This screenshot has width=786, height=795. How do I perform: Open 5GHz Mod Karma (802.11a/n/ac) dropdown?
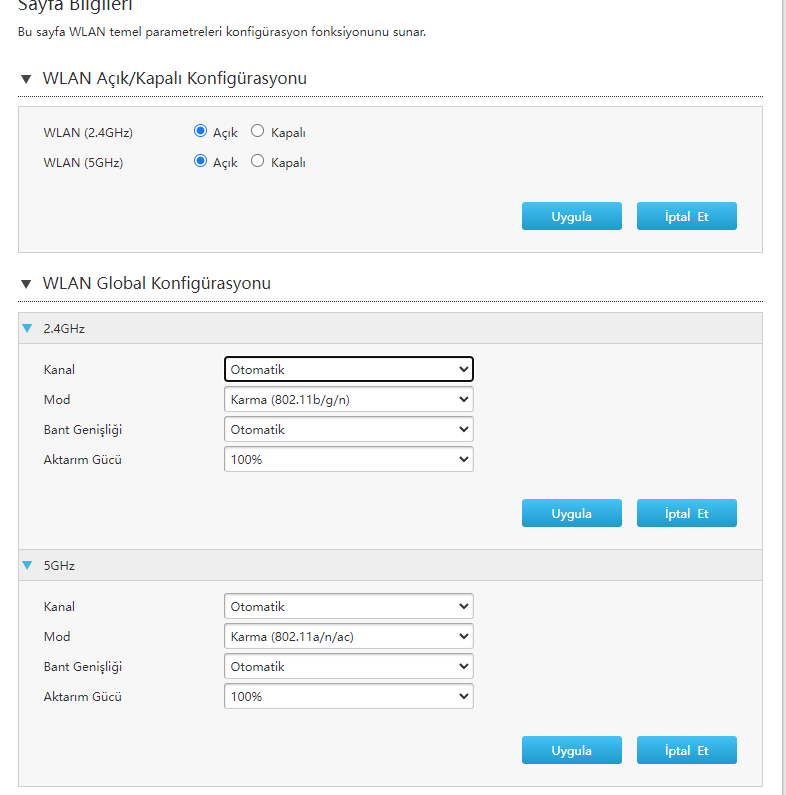click(x=348, y=636)
